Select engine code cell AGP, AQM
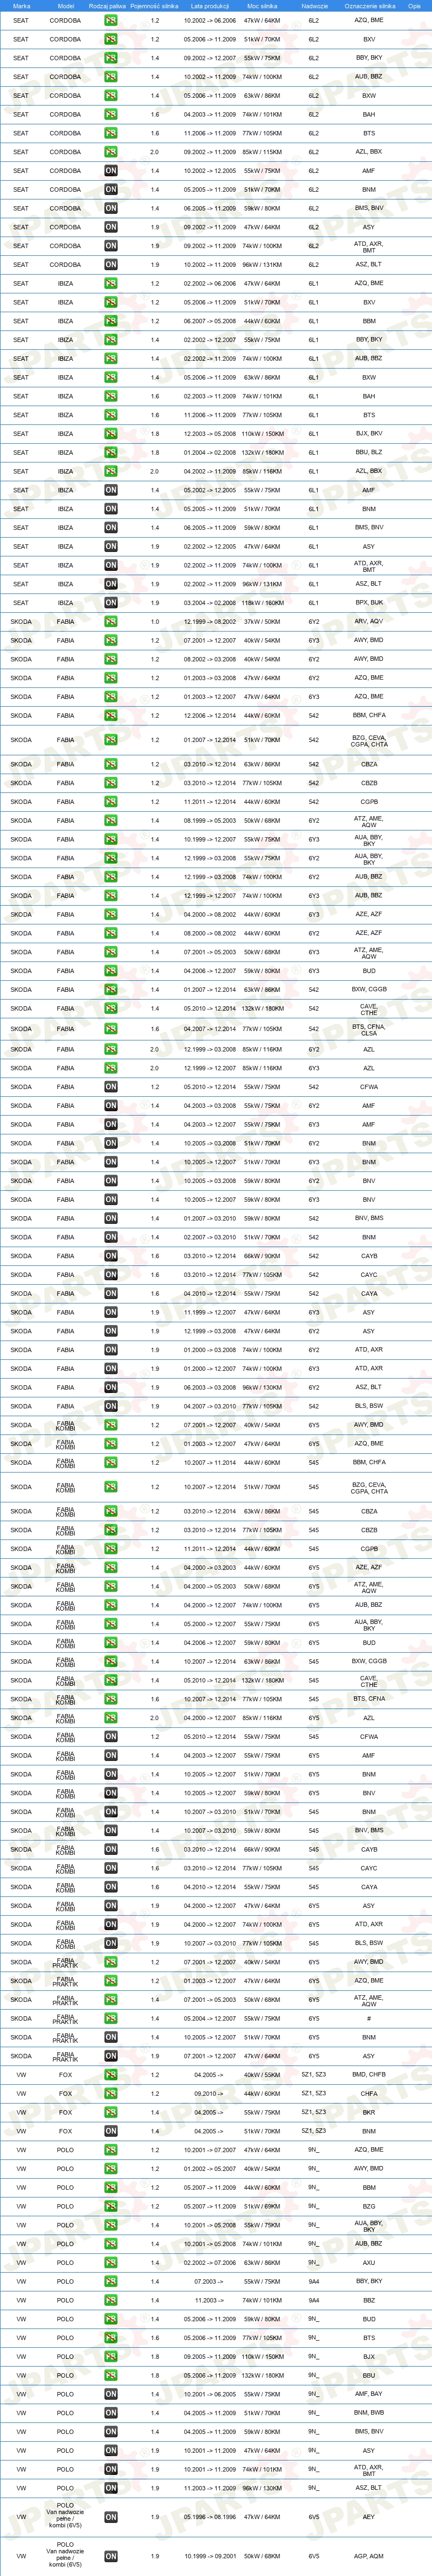 tap(369, 2556)
